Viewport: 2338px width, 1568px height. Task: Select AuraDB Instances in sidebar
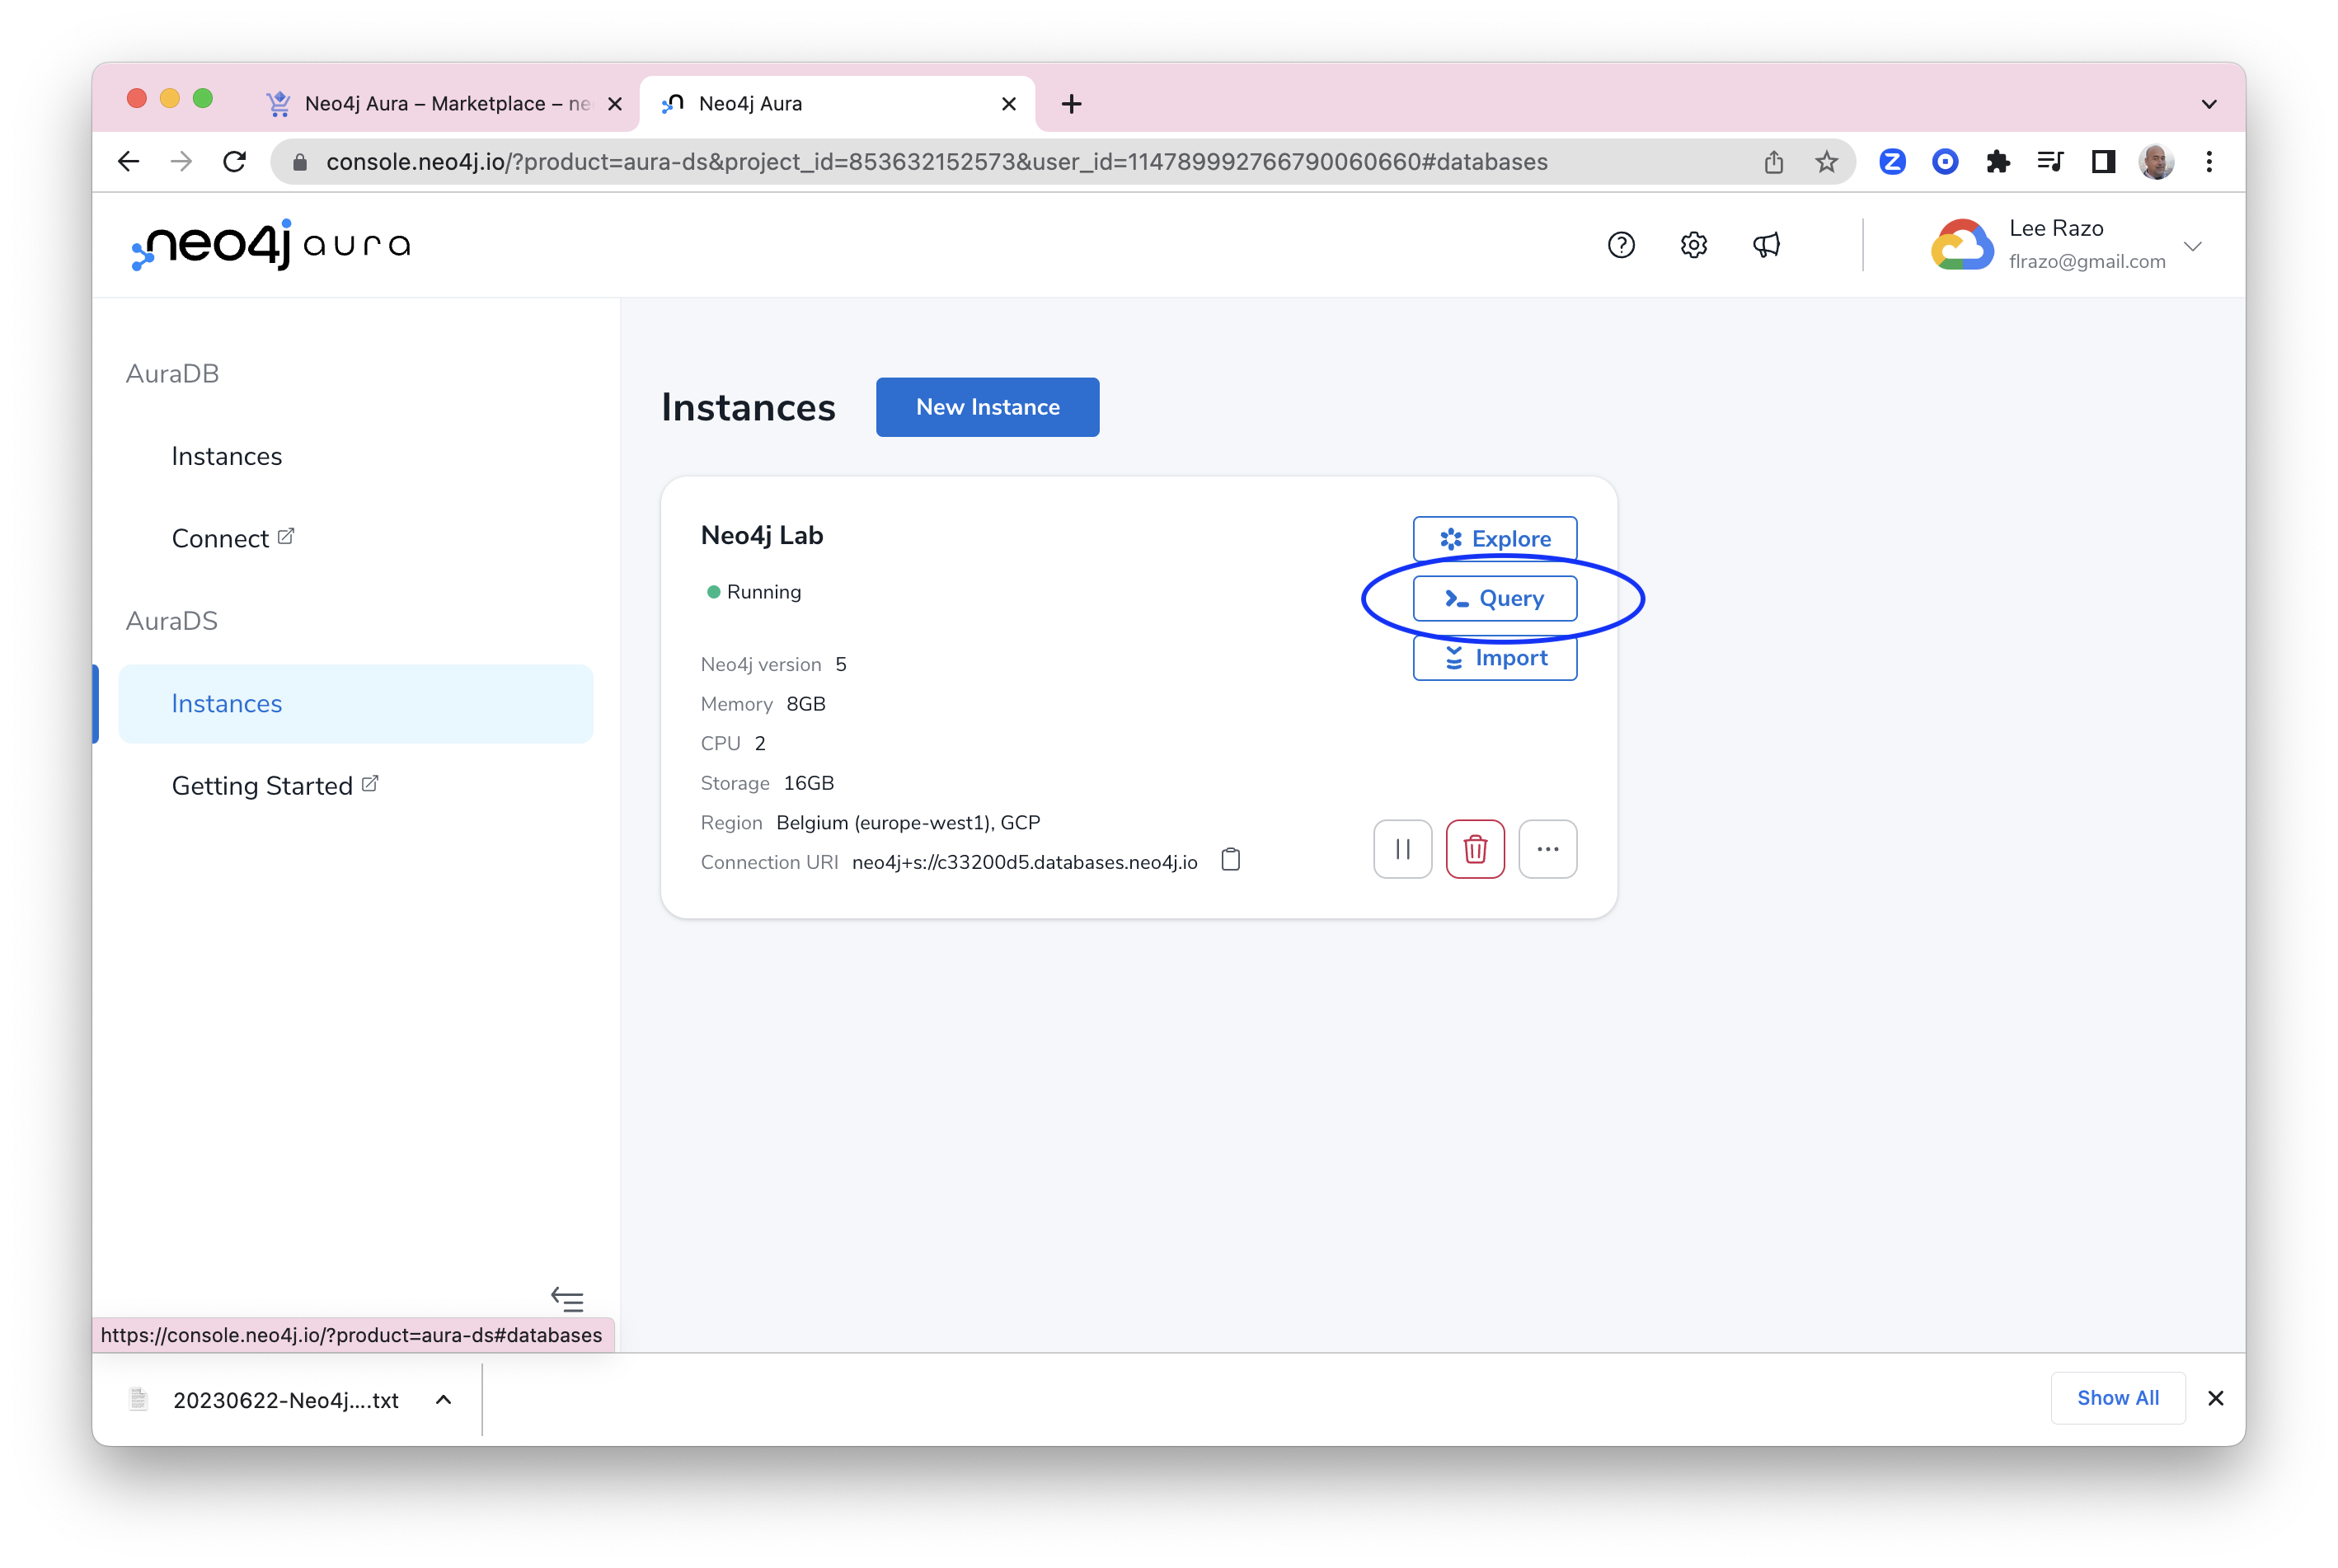coord(227,456)
